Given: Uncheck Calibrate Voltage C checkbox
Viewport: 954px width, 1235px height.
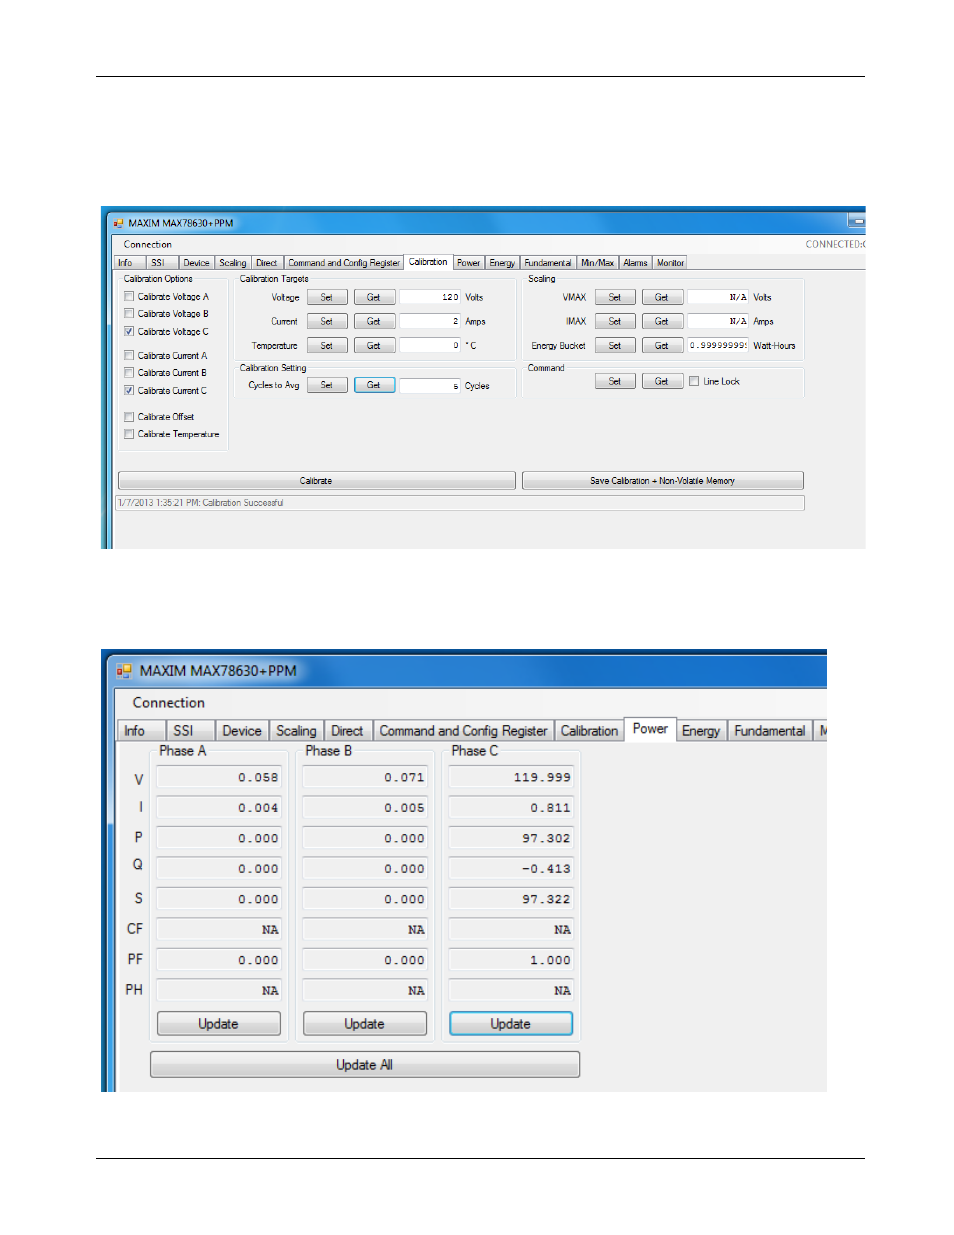Looking at the screenshot, I should (x=129, y=331).
